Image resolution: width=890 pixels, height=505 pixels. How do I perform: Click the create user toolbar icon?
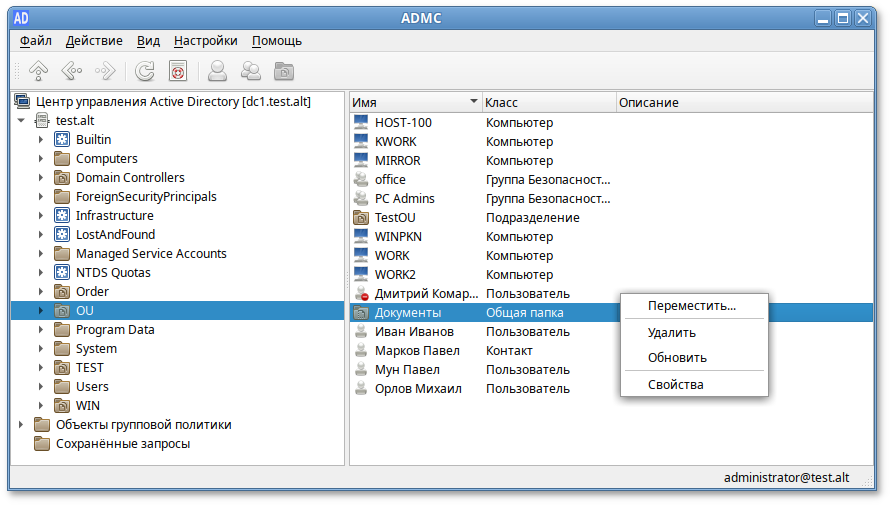click(x=217, y=71)
